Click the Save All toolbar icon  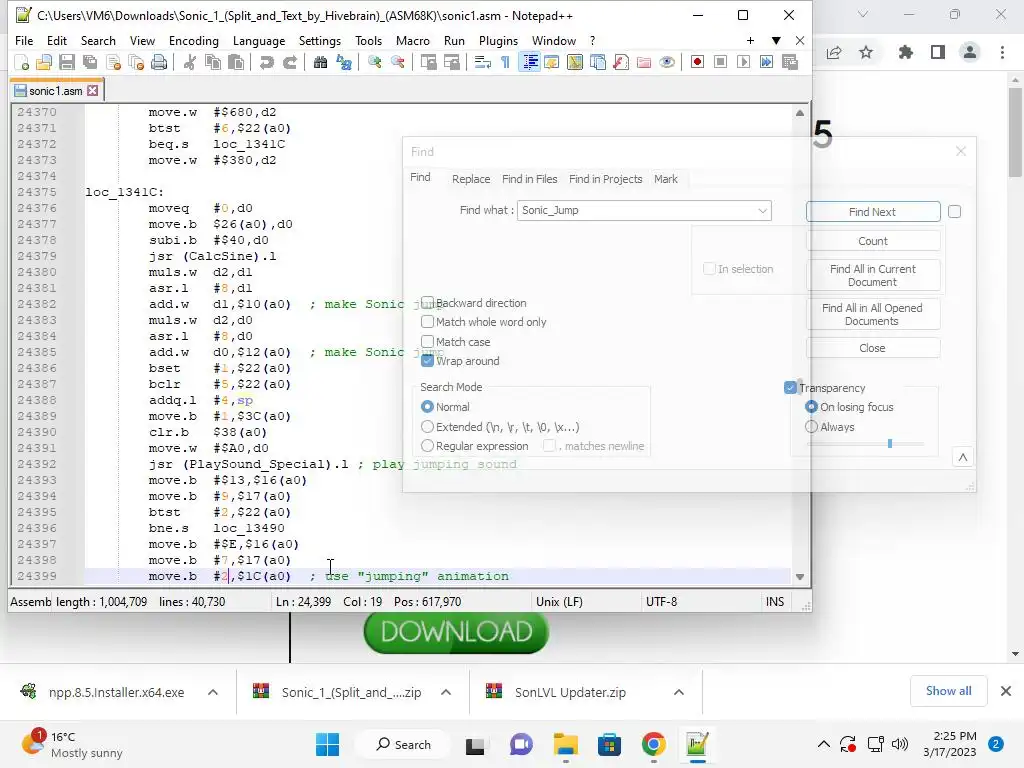(89, 62)
